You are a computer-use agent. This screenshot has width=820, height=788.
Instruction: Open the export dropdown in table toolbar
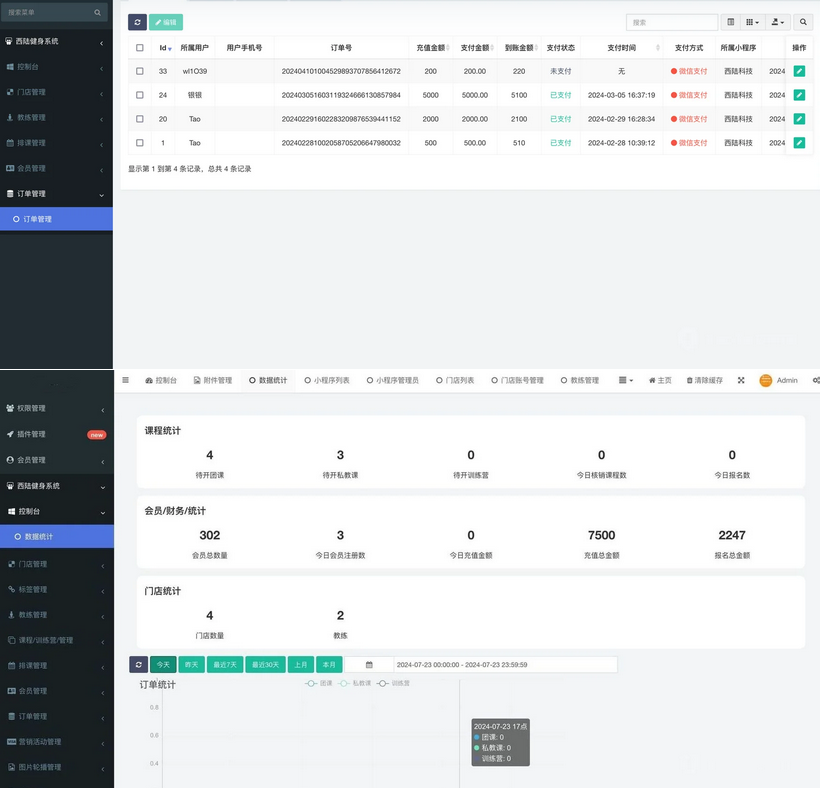777,22
